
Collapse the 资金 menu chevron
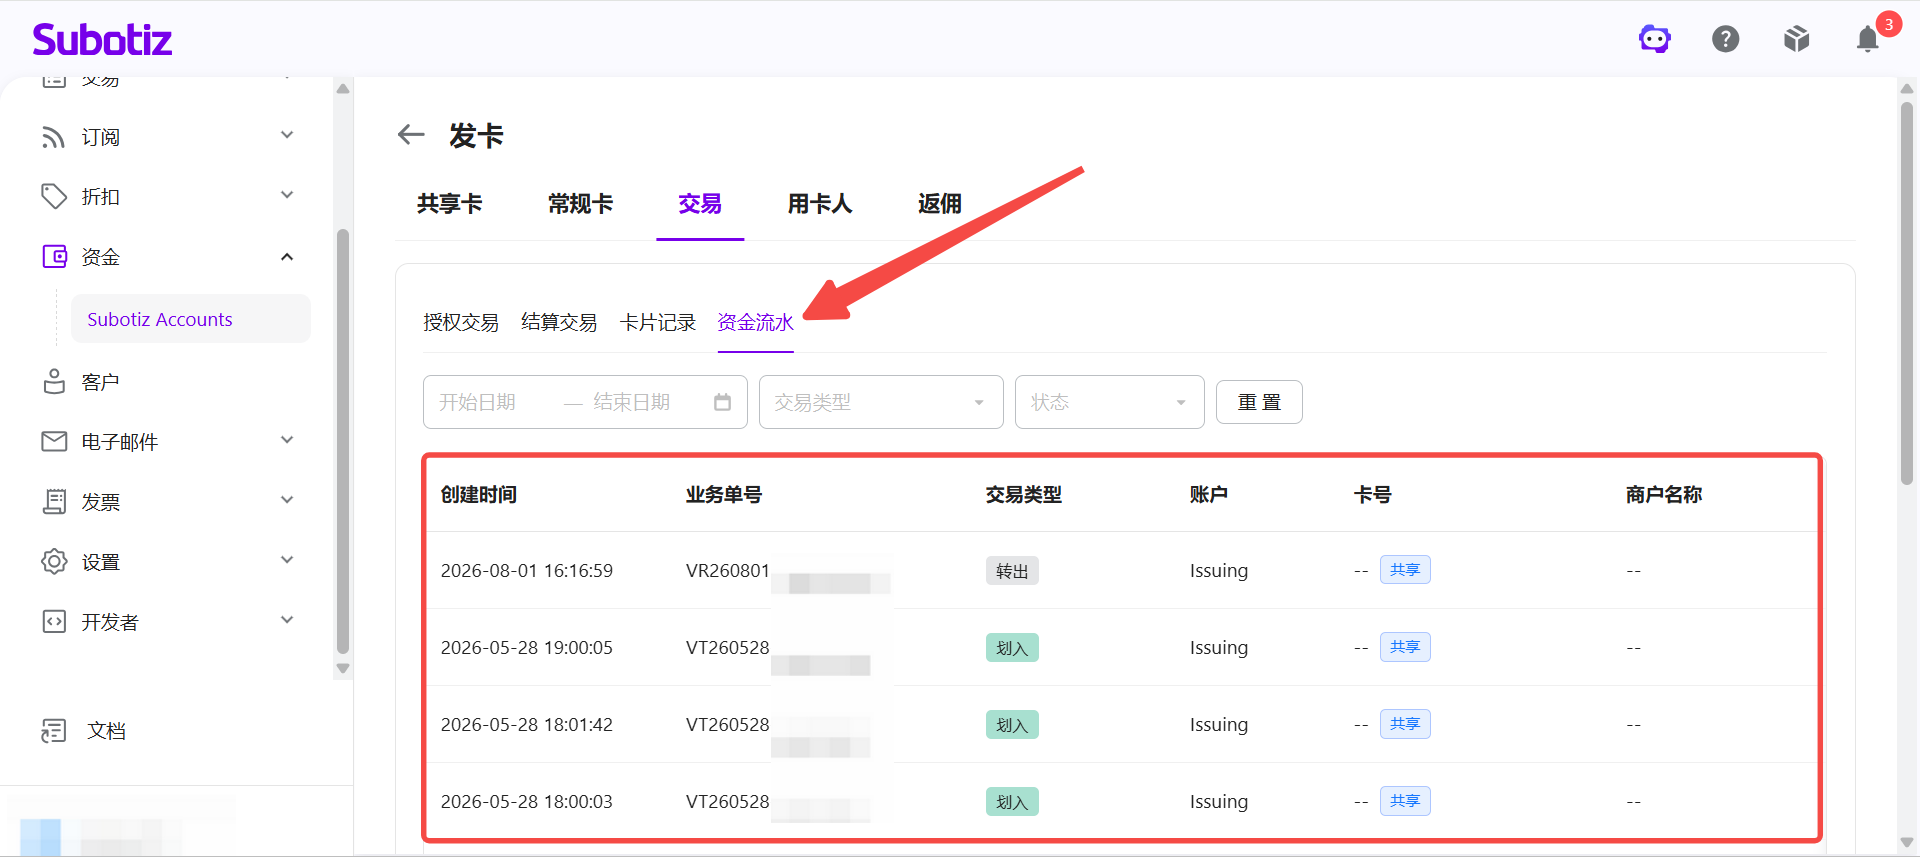tap(287, 257)
